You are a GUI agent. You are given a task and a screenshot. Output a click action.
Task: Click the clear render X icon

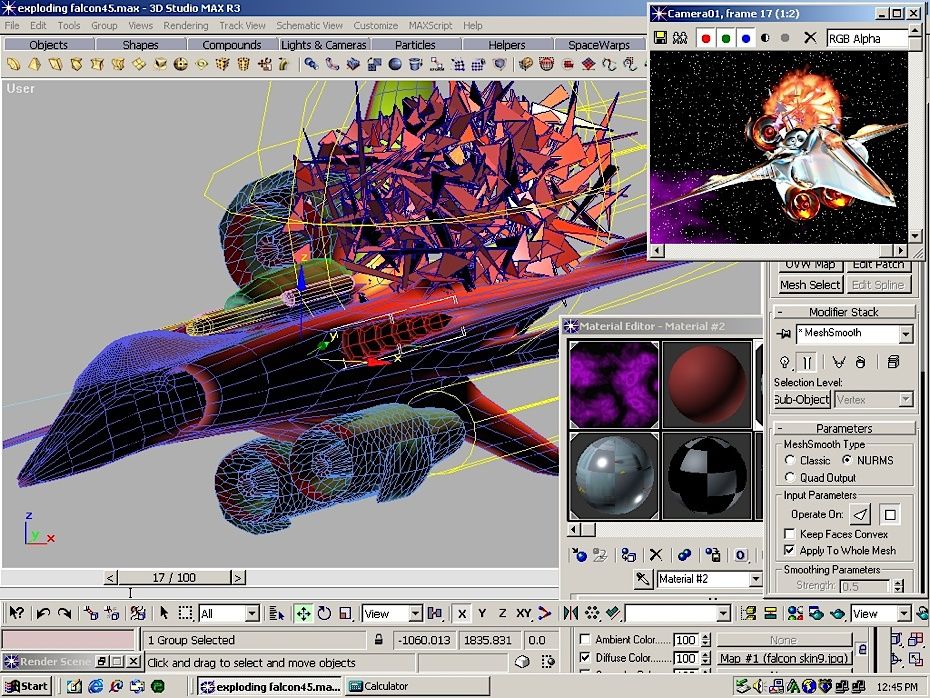pyautogui.click(x=810, y=38)
